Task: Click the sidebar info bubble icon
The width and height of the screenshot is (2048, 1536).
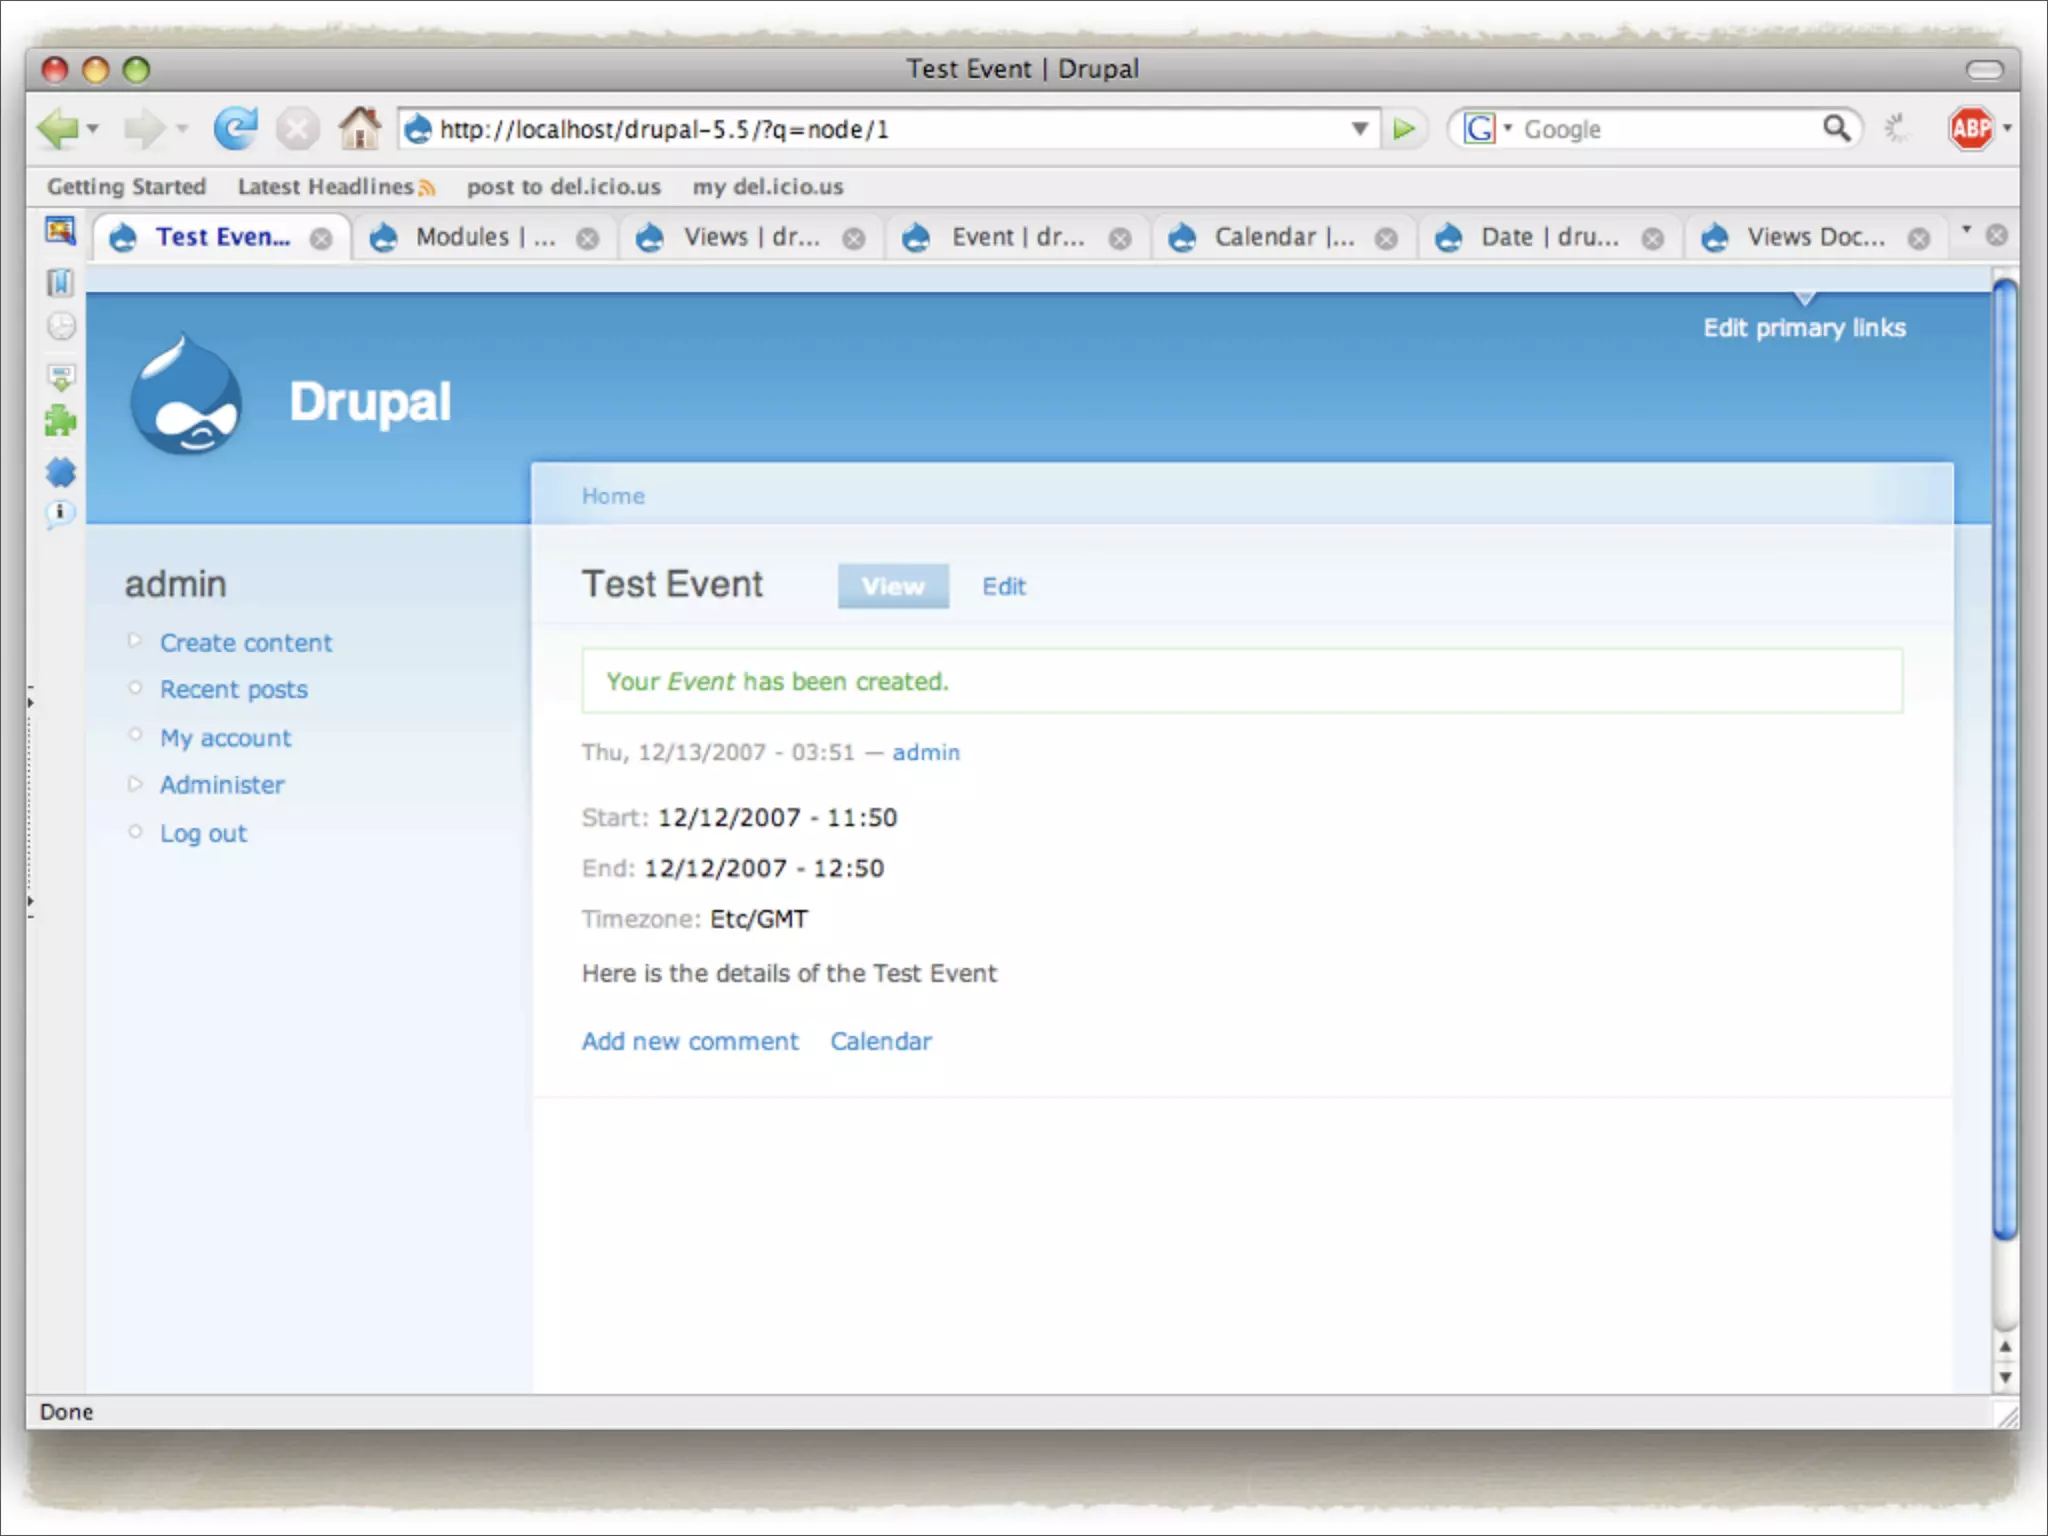Action: point(60,514)
